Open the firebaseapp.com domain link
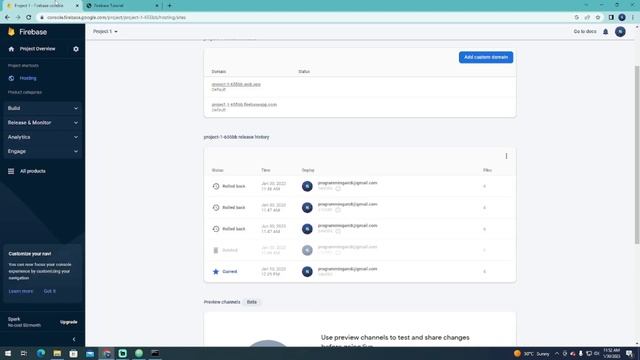The height and width of the screenshot is (360, 640). pos(244,104)
